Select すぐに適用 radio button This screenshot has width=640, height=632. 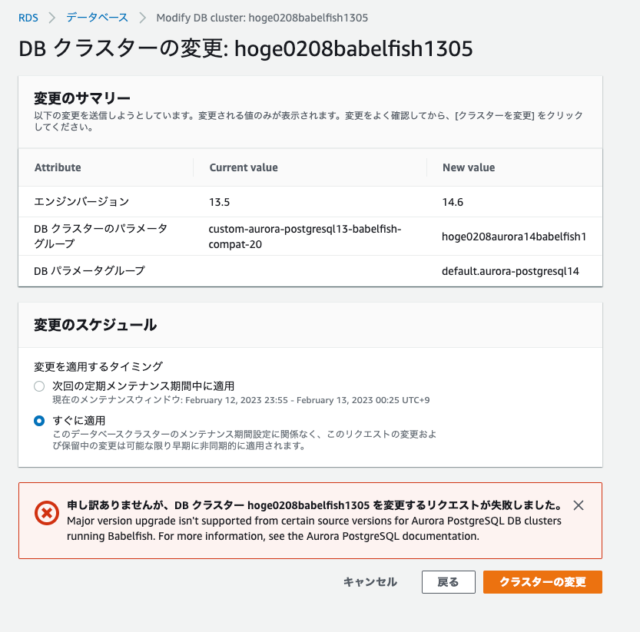tap(39, 421)
